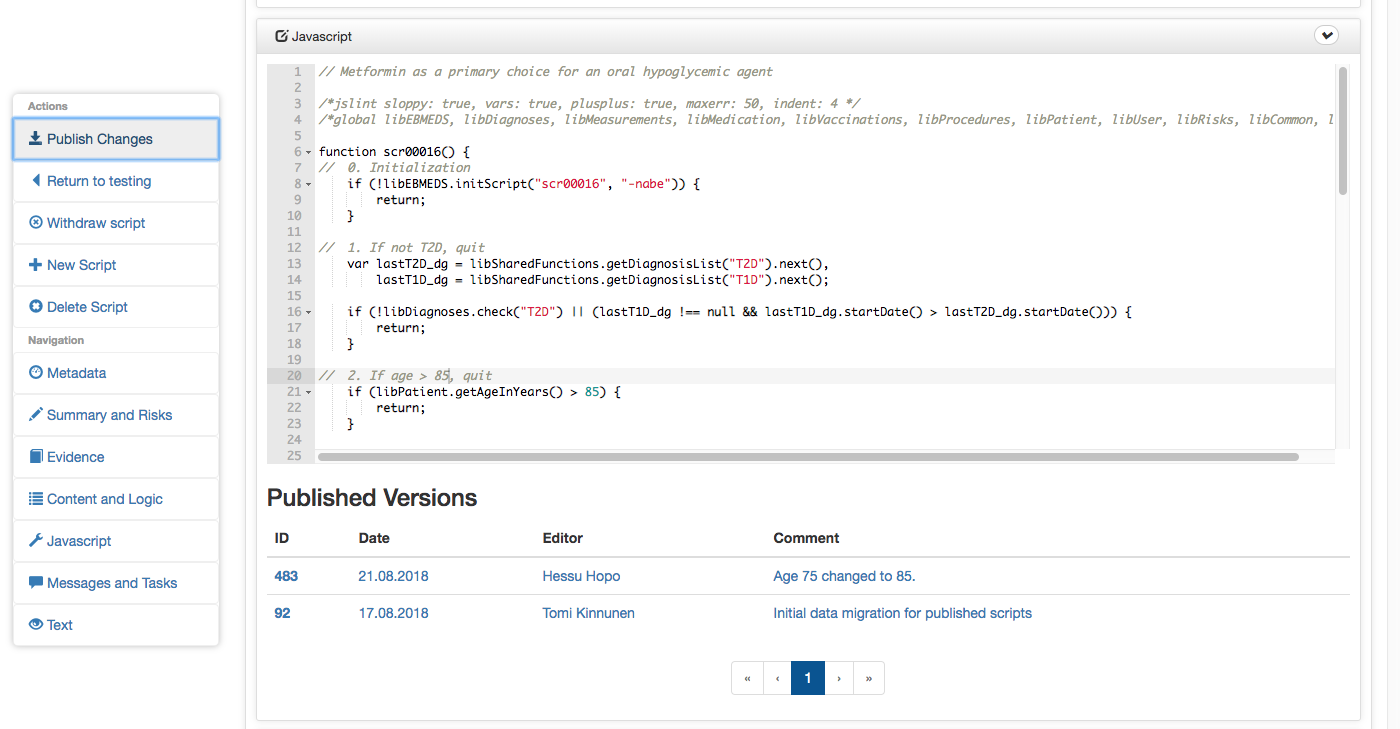This screenshot has height=729, width=1400.
Task: Open Content and Logic section
Action: 116,499
